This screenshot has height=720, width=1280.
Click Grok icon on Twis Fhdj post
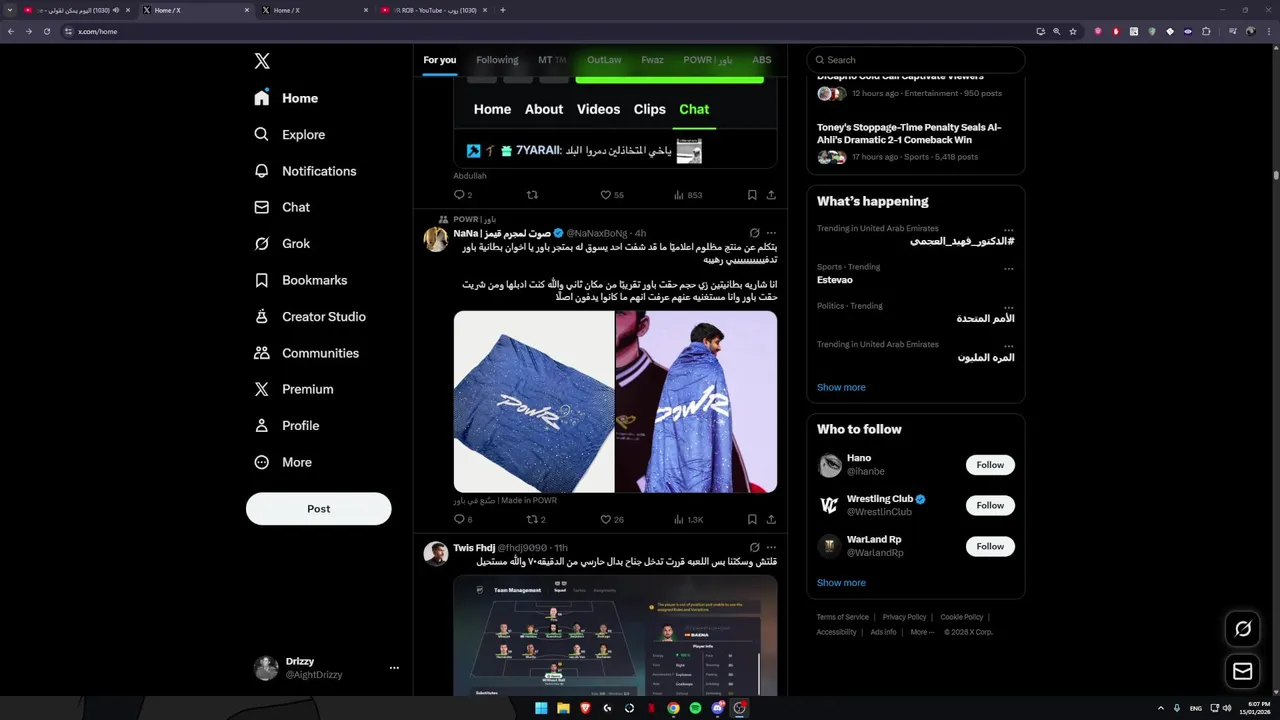pos(754,548)
